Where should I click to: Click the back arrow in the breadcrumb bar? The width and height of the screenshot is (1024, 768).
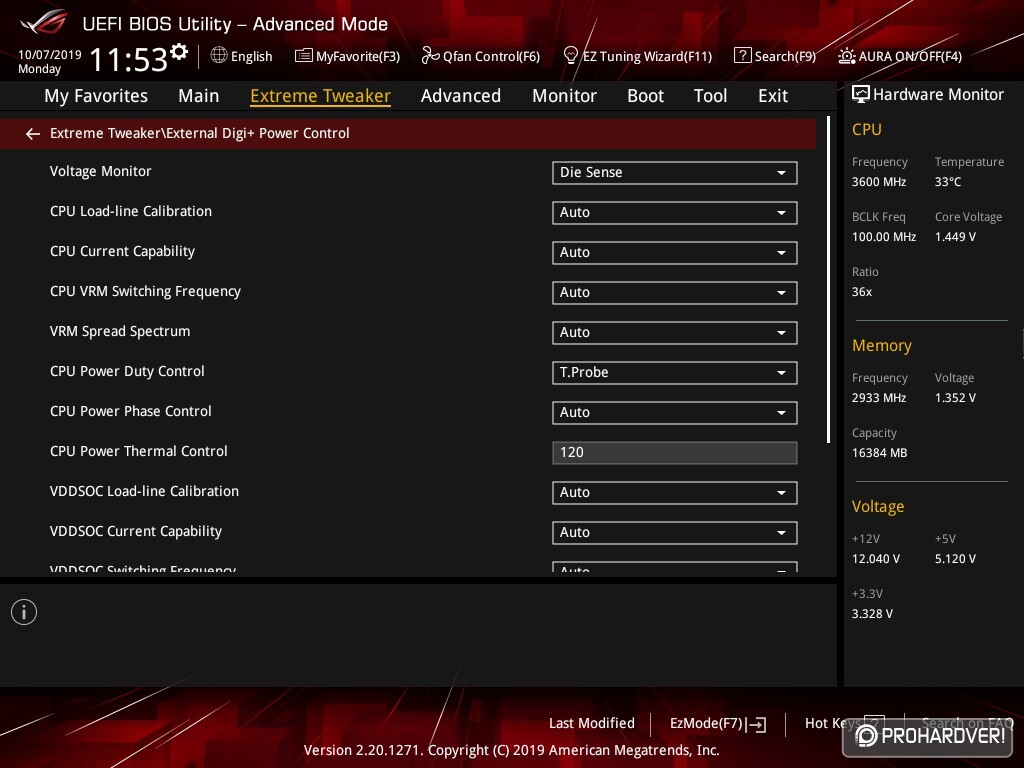[33, 134]
